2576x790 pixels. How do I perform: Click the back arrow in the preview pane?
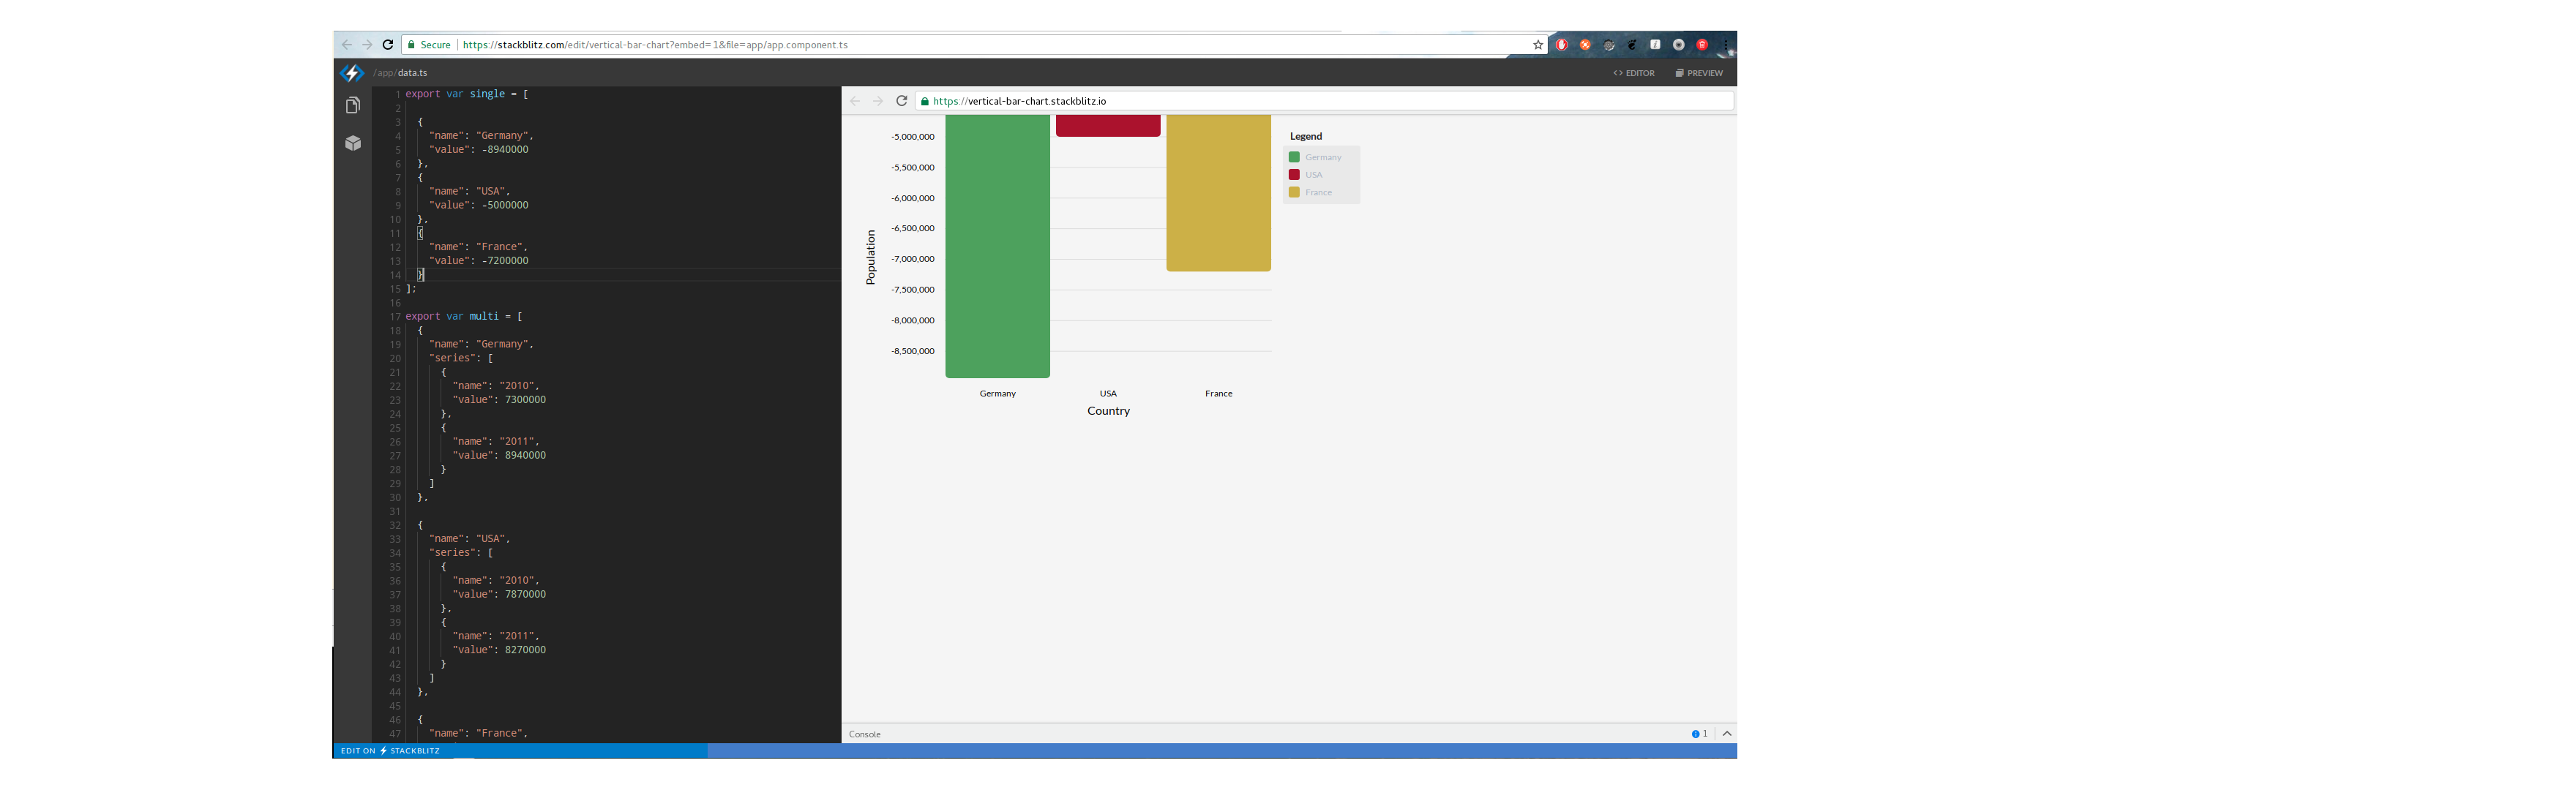pyautogui.click(x=855, y=101)
